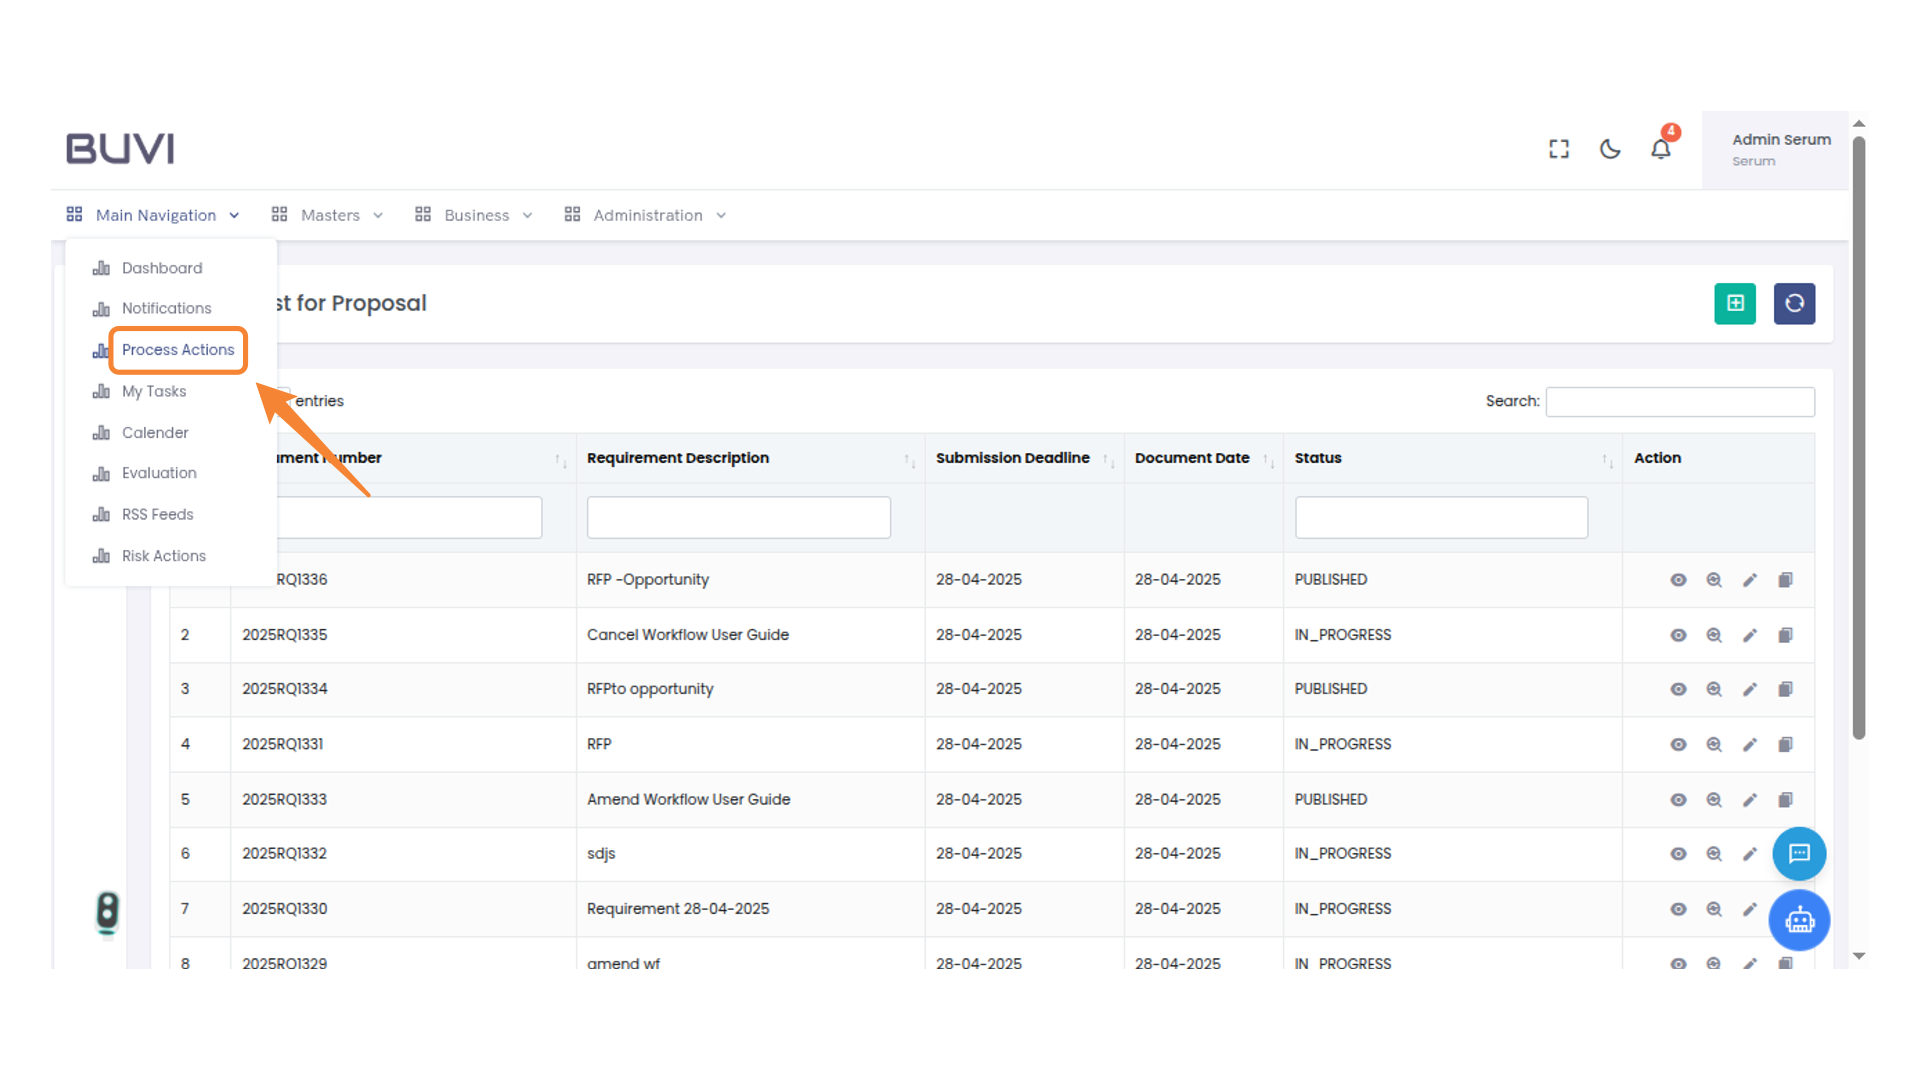Viewport: 1920px width, 1080px height.
Task: Go to My Tasks in the sidebar
Action: pyautogui.click(x=153, y=391)
